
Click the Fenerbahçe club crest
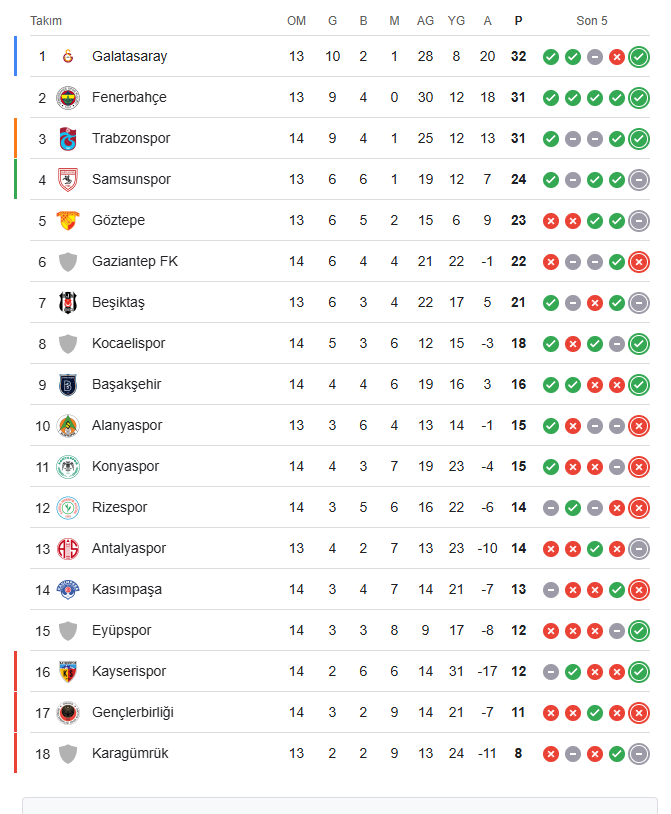point(68,98)
